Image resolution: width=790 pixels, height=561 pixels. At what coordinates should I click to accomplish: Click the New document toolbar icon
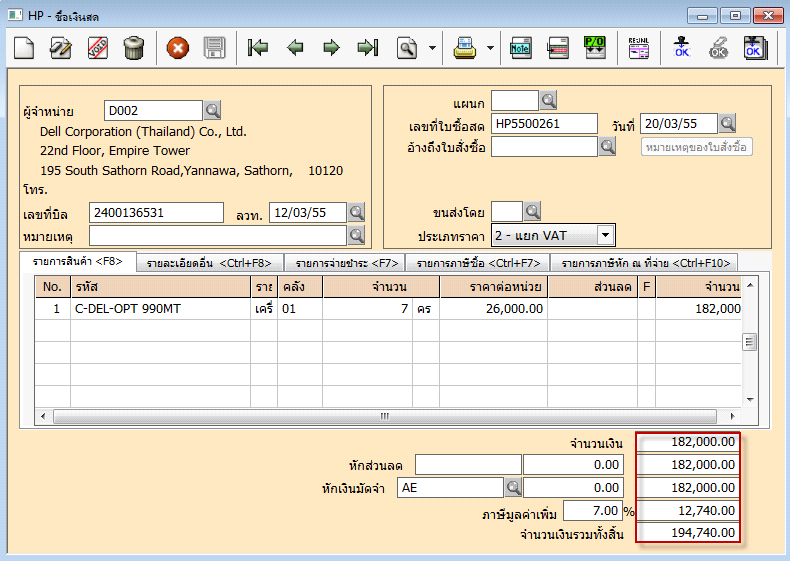pyautogui.click(x=24, y=47)
